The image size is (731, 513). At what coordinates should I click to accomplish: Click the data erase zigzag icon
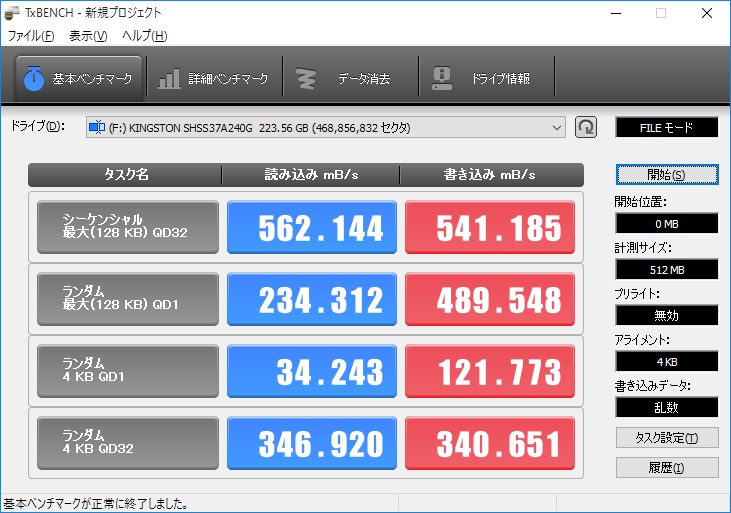[x=306, y=78]
